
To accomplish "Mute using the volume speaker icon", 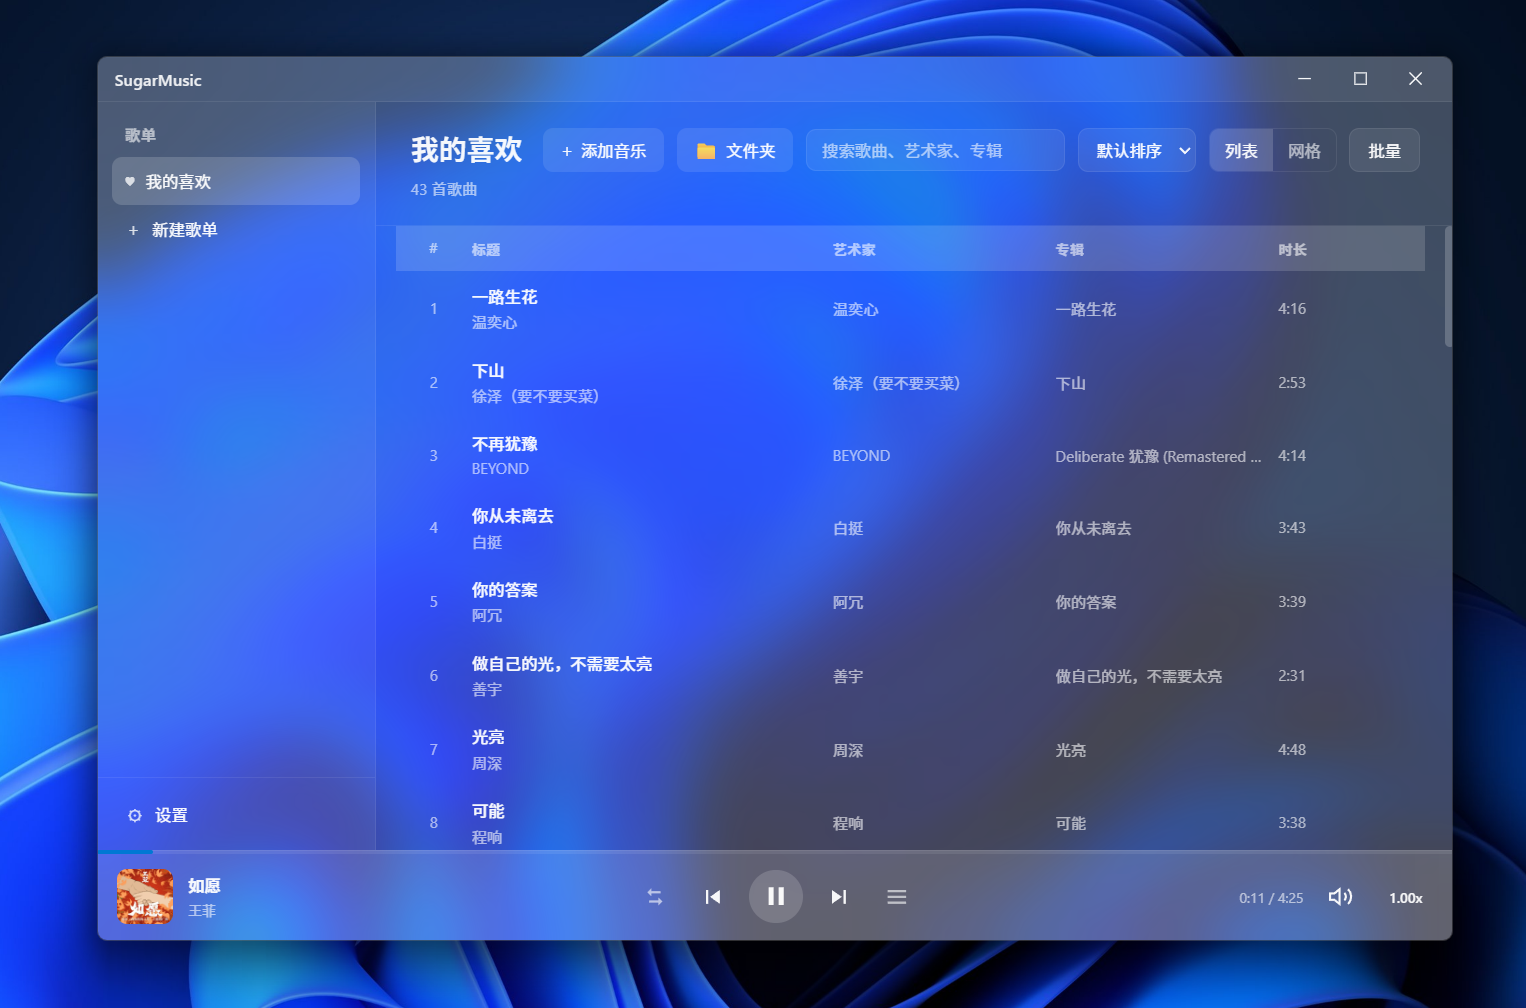I will pyautogui.click(x=1340, y=897).
